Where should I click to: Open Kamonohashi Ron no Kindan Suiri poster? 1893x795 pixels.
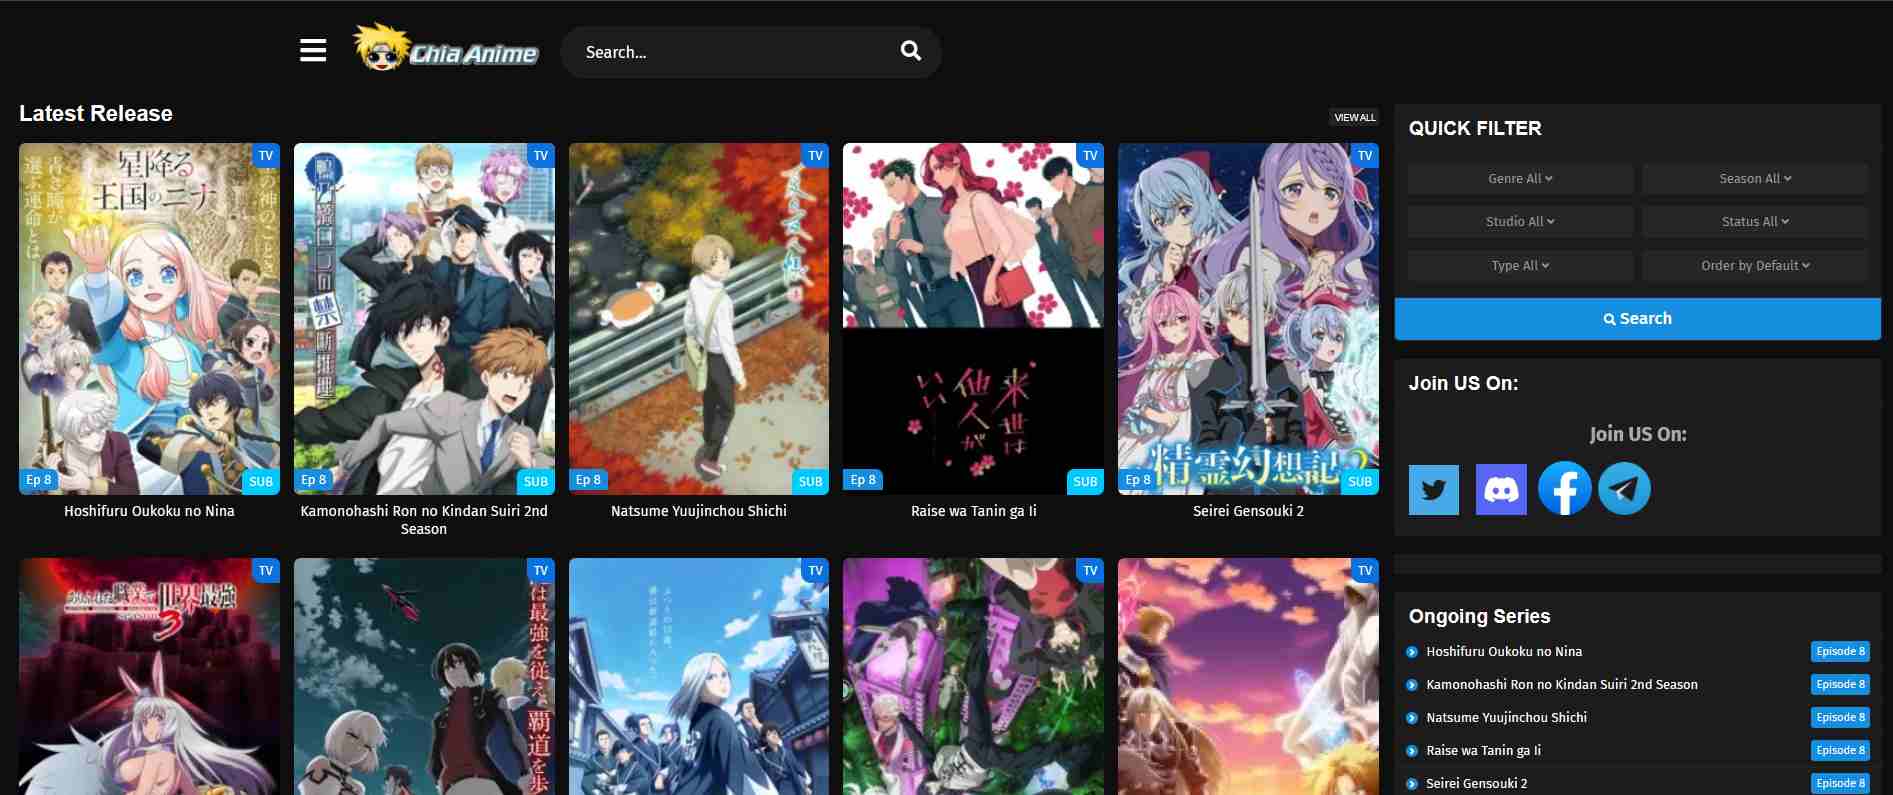tap(424, 318)
